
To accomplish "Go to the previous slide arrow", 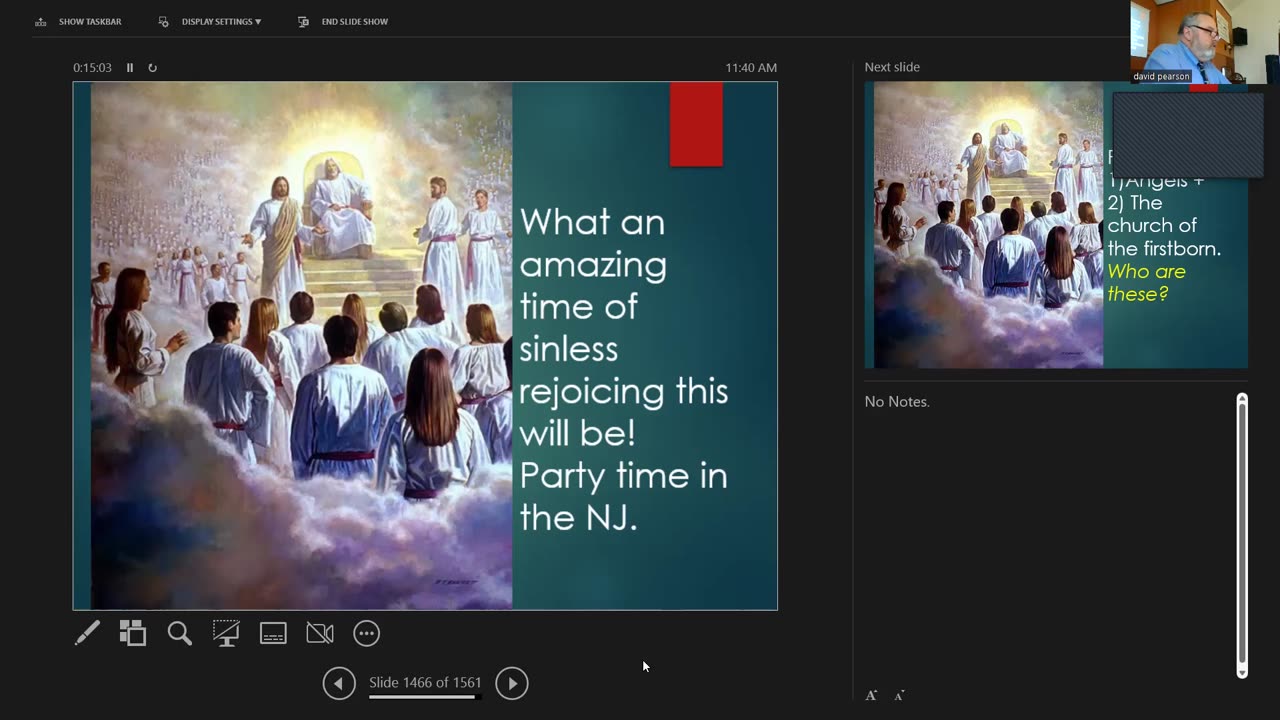I will click(x=339, y=683).
